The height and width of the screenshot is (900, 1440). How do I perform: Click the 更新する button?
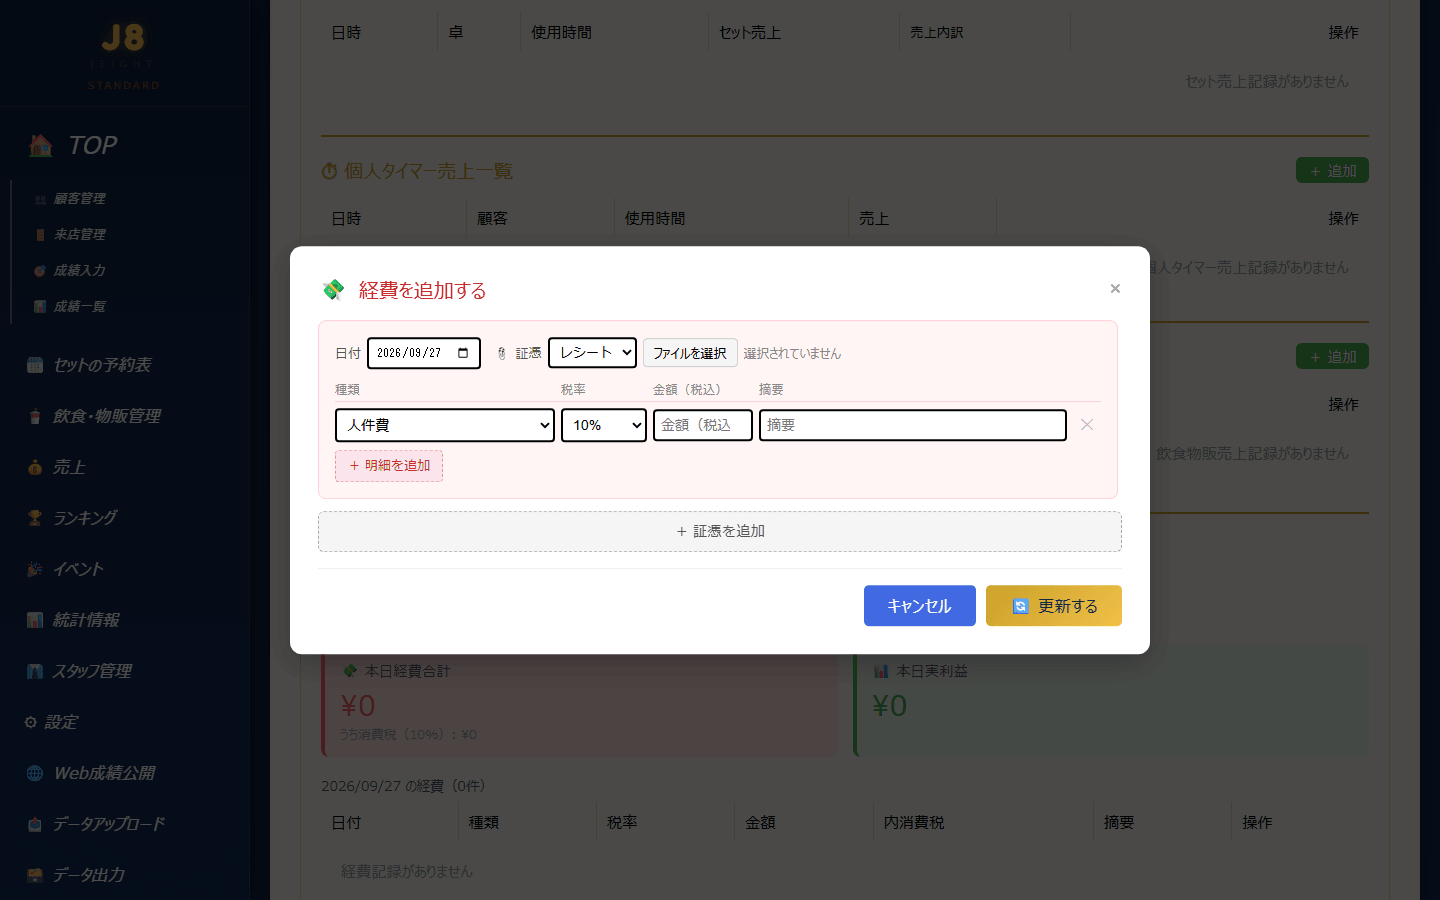click(1054, 606)
